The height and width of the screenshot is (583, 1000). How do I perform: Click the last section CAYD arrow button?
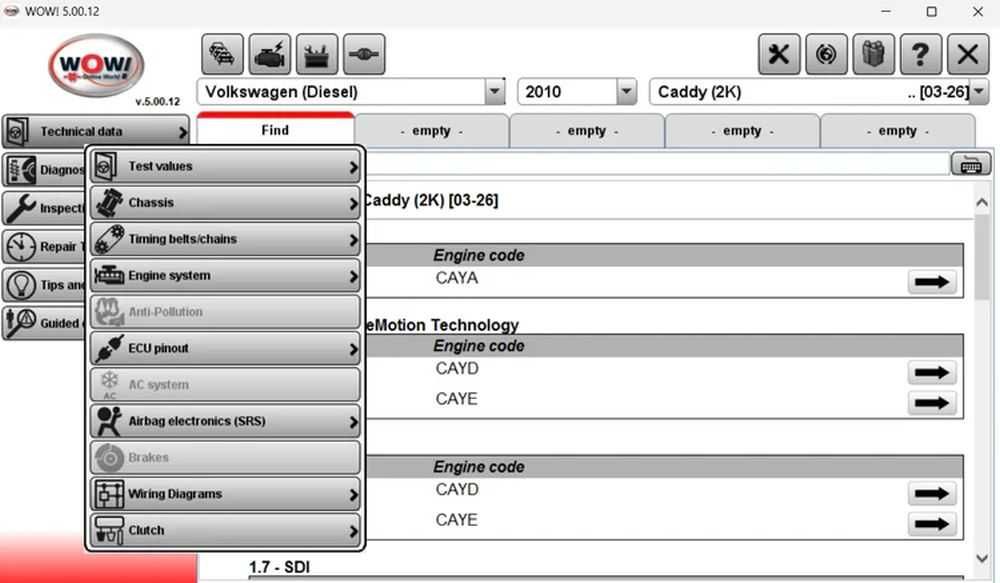point(932,493)
